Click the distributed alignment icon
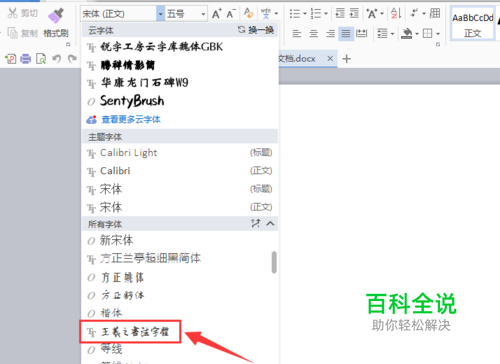500x364 pixels. pyautogui.click(x=361, y=33)
